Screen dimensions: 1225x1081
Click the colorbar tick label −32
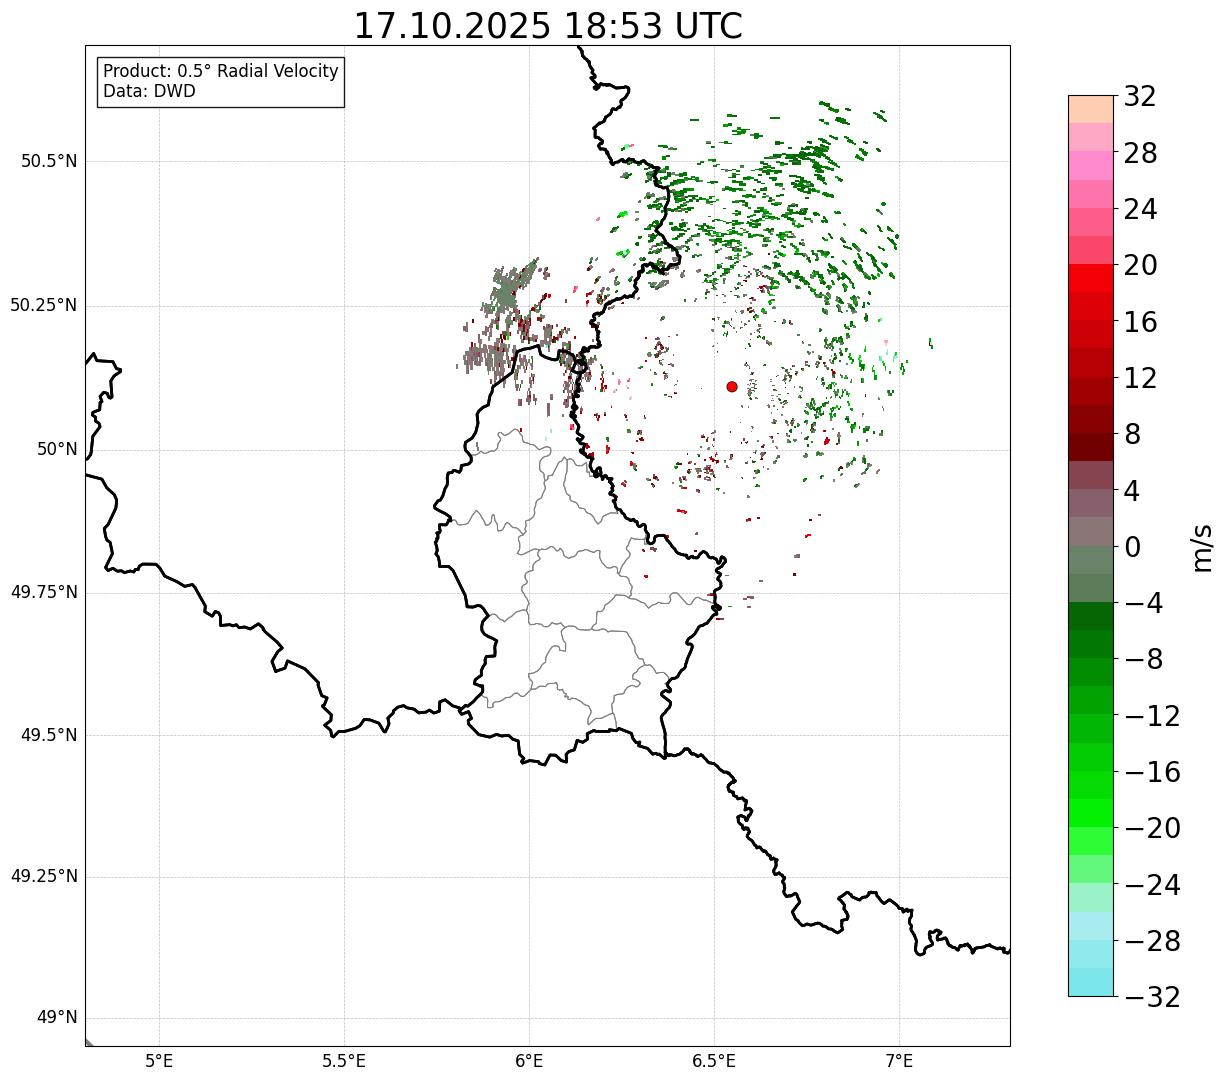click(x=1152, y=997)
